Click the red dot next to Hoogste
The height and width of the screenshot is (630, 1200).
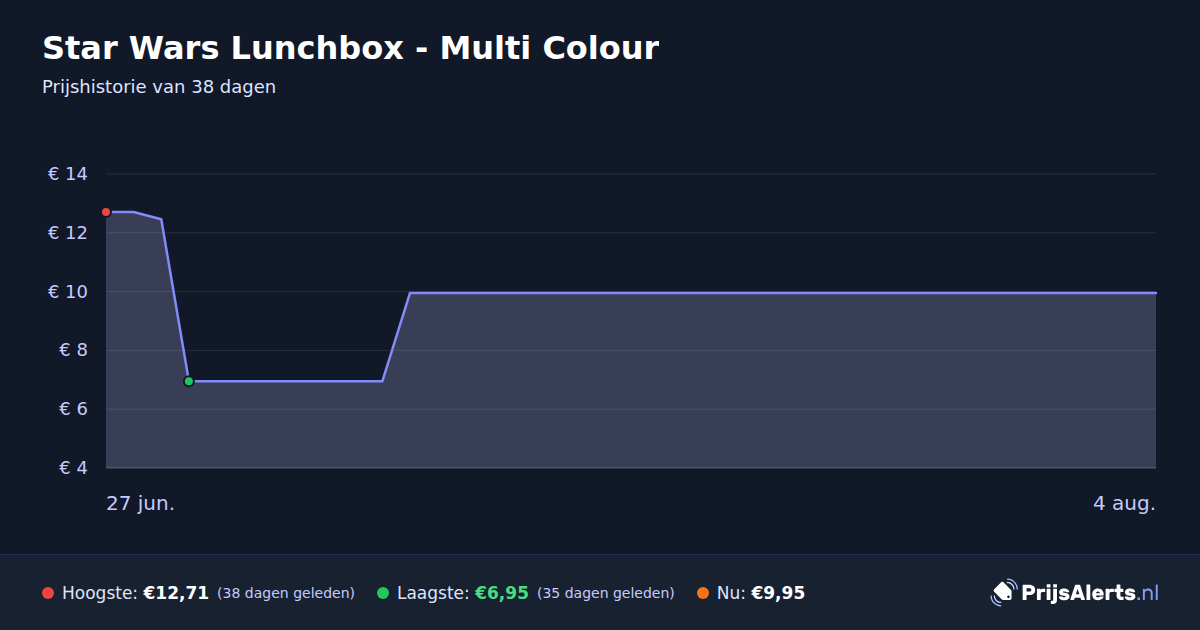48,593
